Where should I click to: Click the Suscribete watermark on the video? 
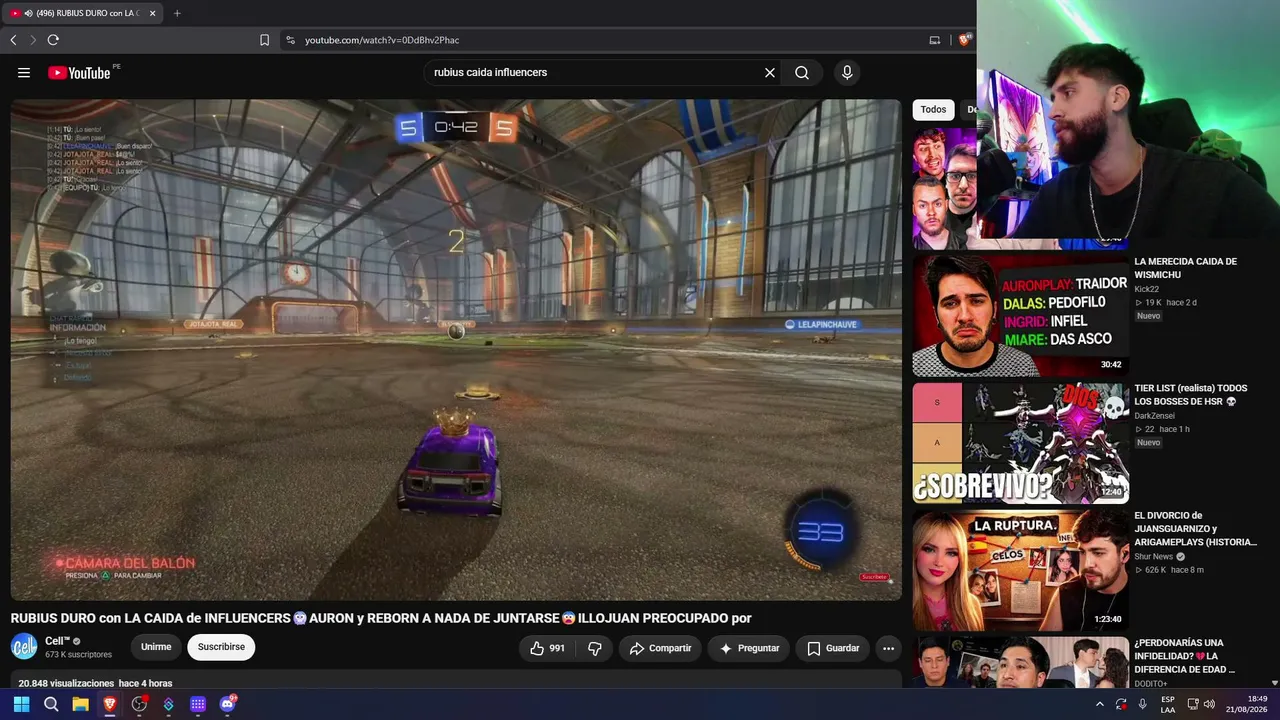point(874,577)
